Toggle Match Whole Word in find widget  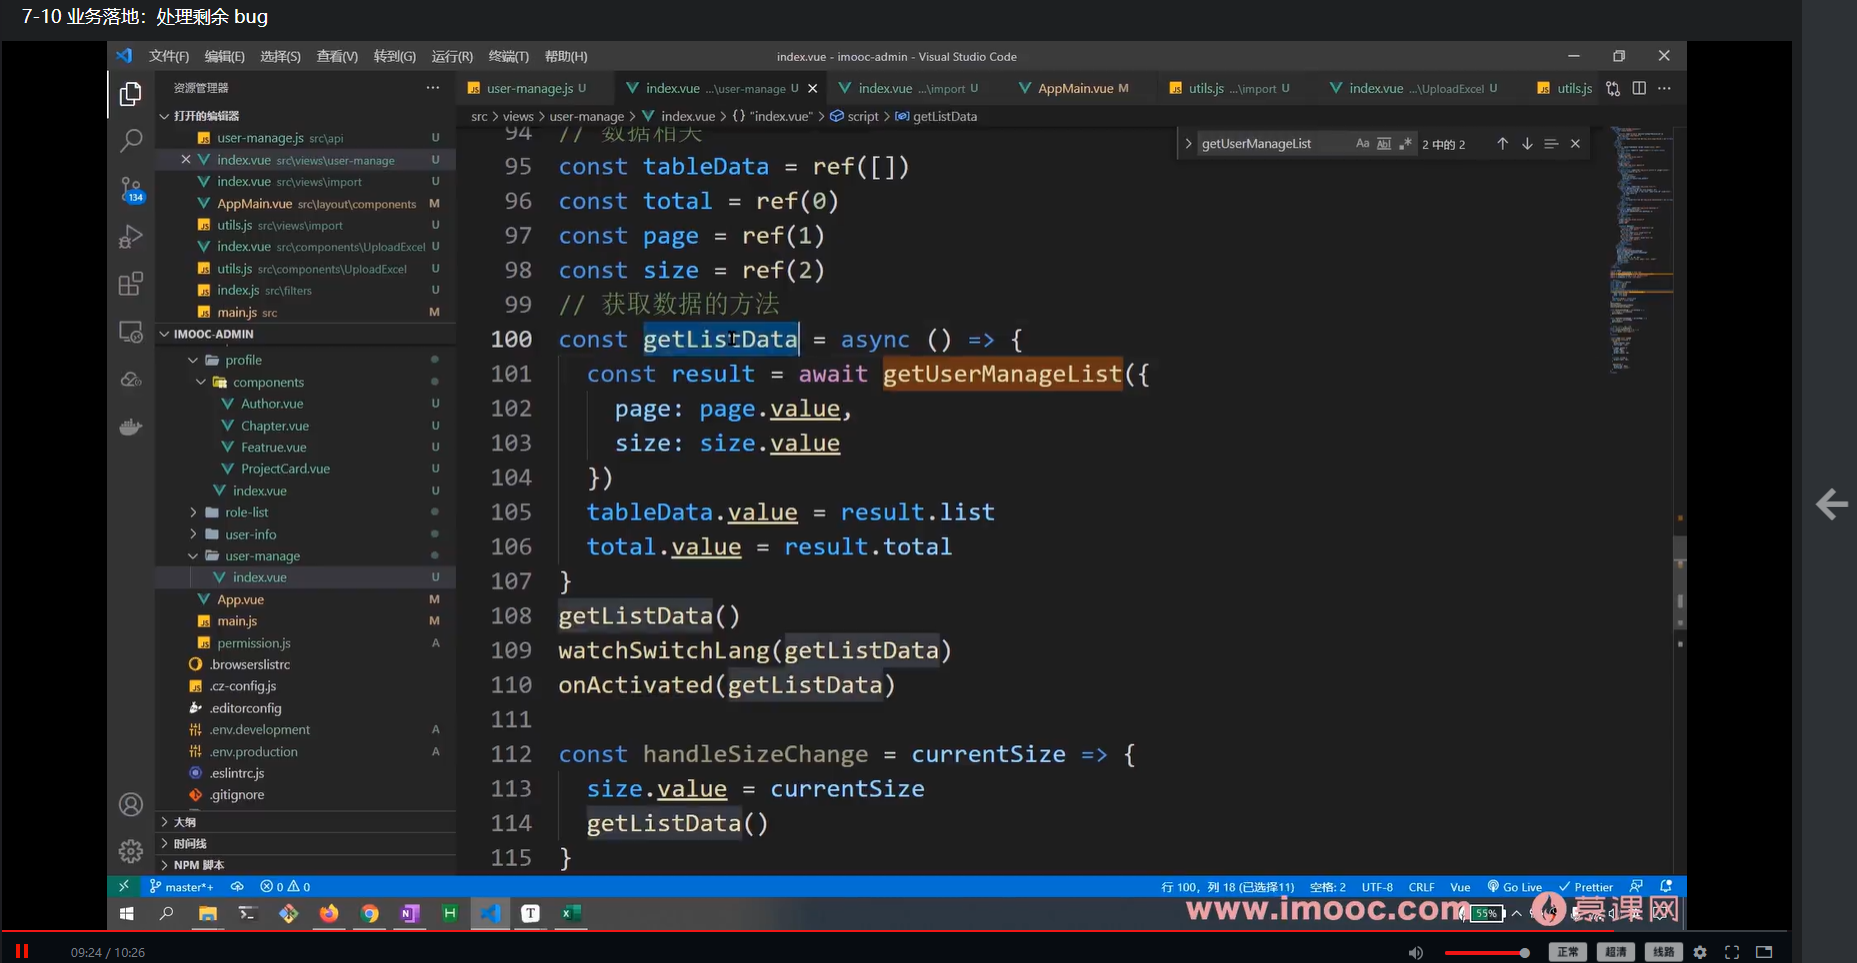(1384, 144)
